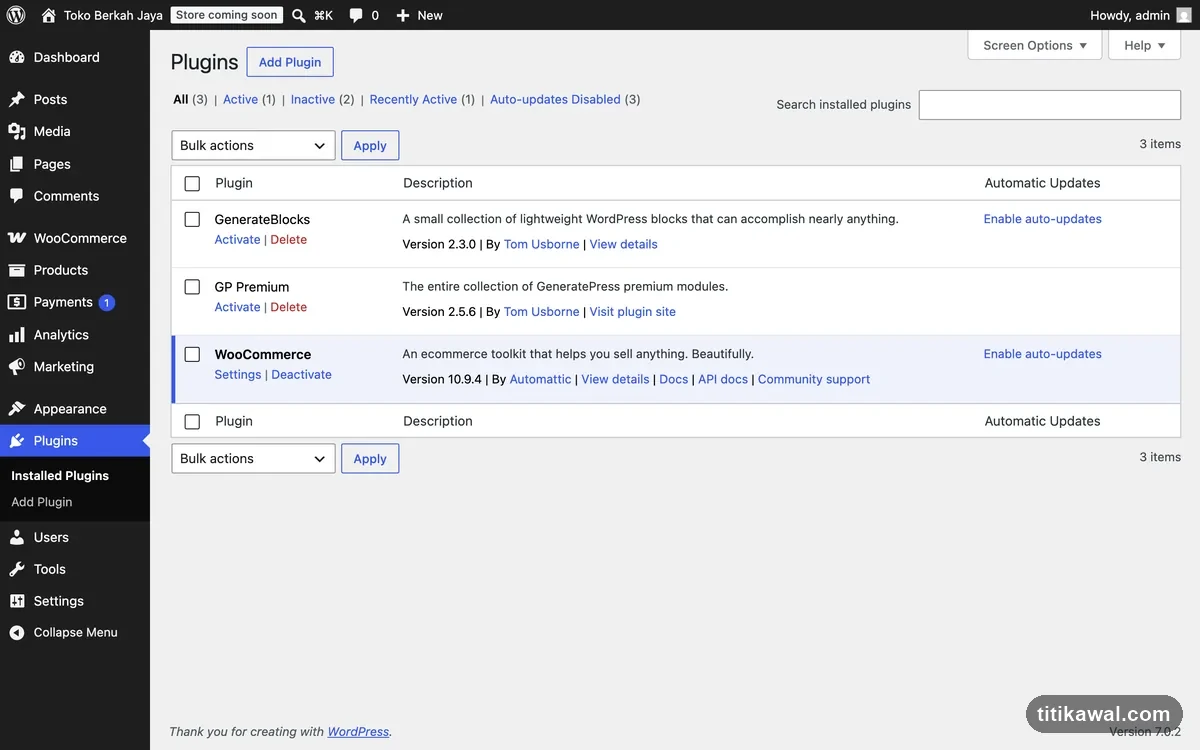Click the WordPress logo in admin bar
The width and height of the screenshot is (1200, 750).
point(16,15)
